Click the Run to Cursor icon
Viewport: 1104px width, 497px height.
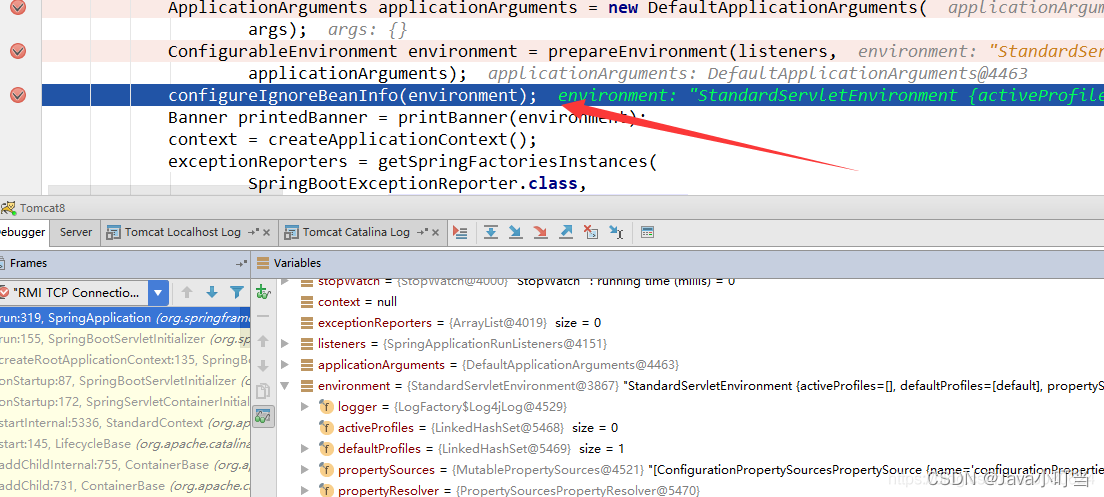click(x=616, y=232)
